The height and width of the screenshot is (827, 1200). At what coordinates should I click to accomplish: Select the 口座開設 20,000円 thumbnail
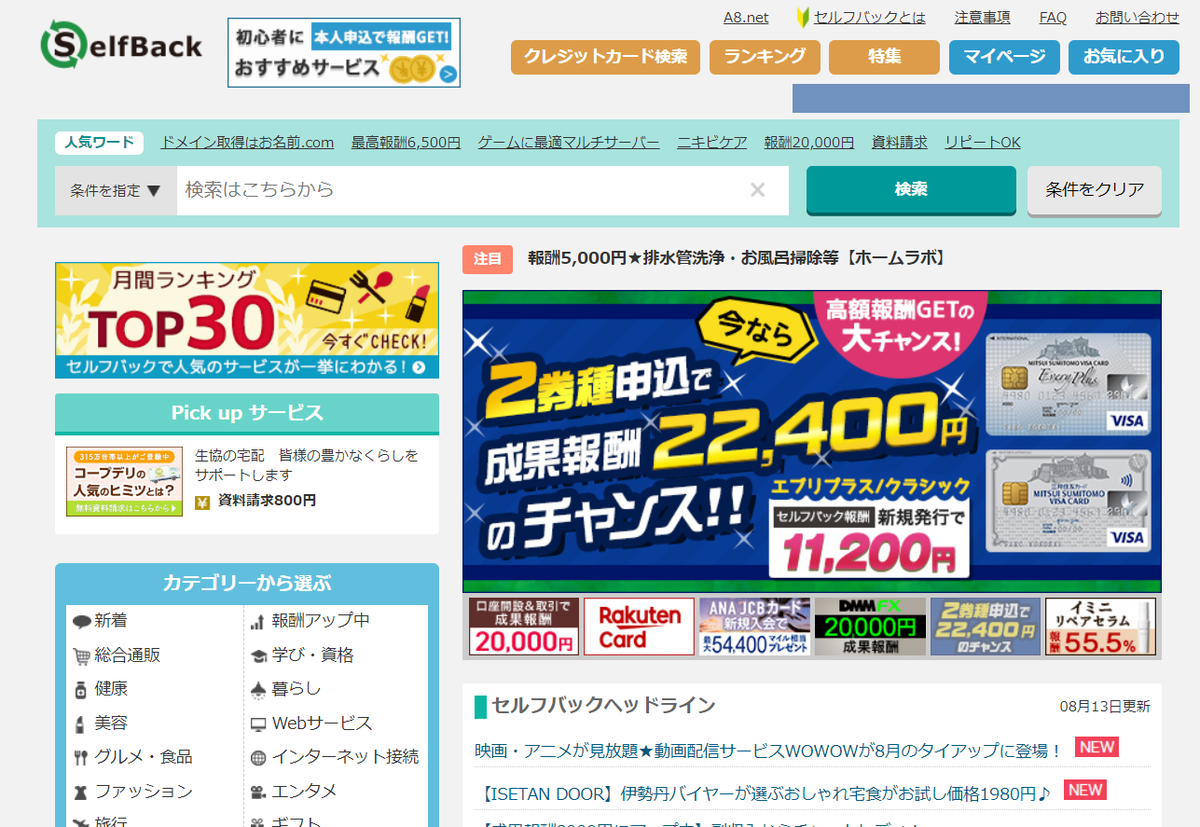click(x=524, y=627)
